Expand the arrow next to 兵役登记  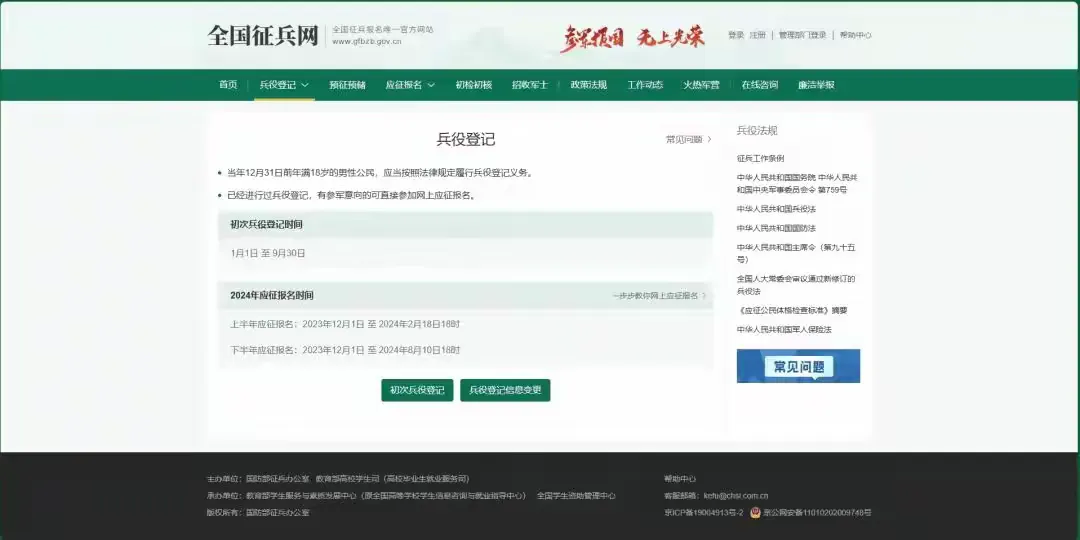304,85
